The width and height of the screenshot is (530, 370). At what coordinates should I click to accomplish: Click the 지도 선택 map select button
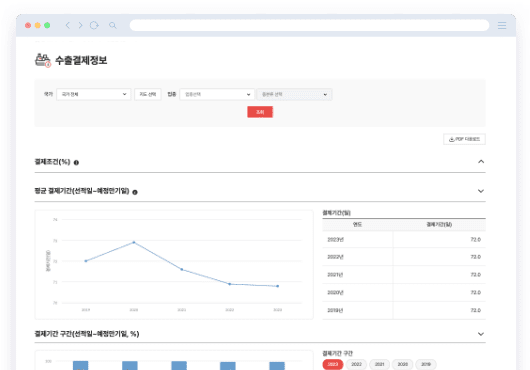tap(148, 94)
